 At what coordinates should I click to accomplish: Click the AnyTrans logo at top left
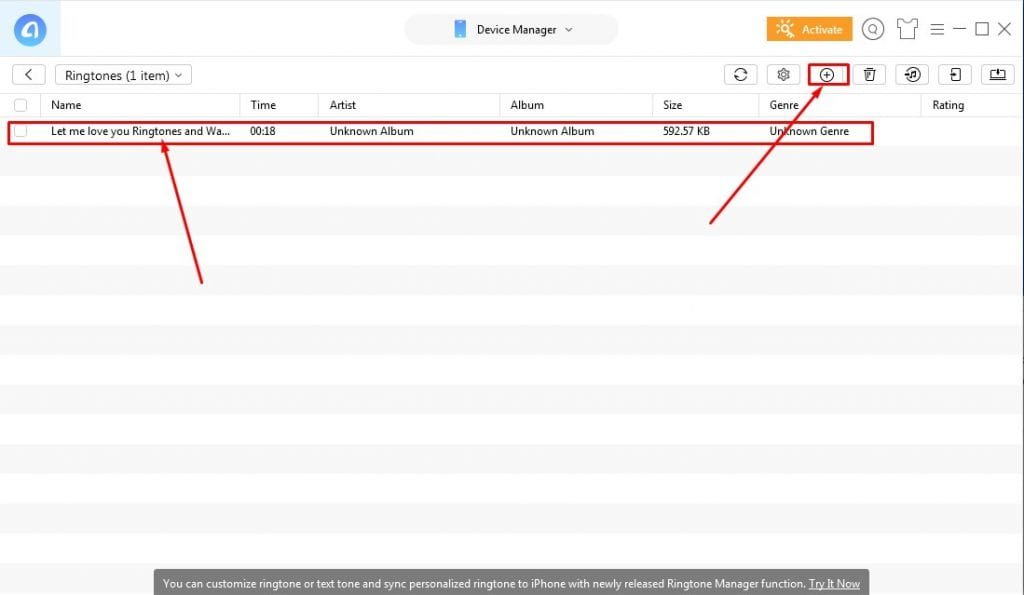[29, 29]
